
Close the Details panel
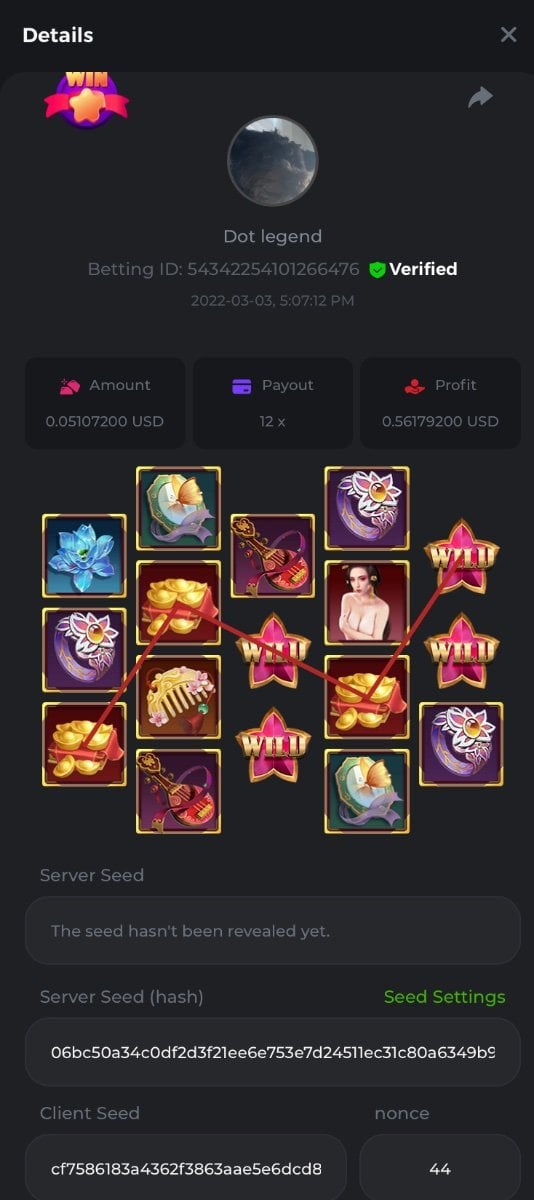click(508, 35)
